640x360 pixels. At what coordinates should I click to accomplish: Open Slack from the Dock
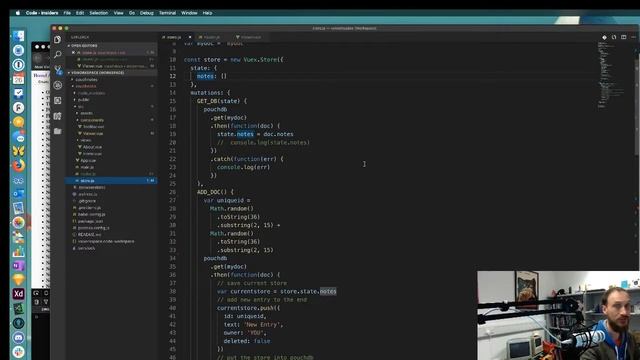[18, 351]
